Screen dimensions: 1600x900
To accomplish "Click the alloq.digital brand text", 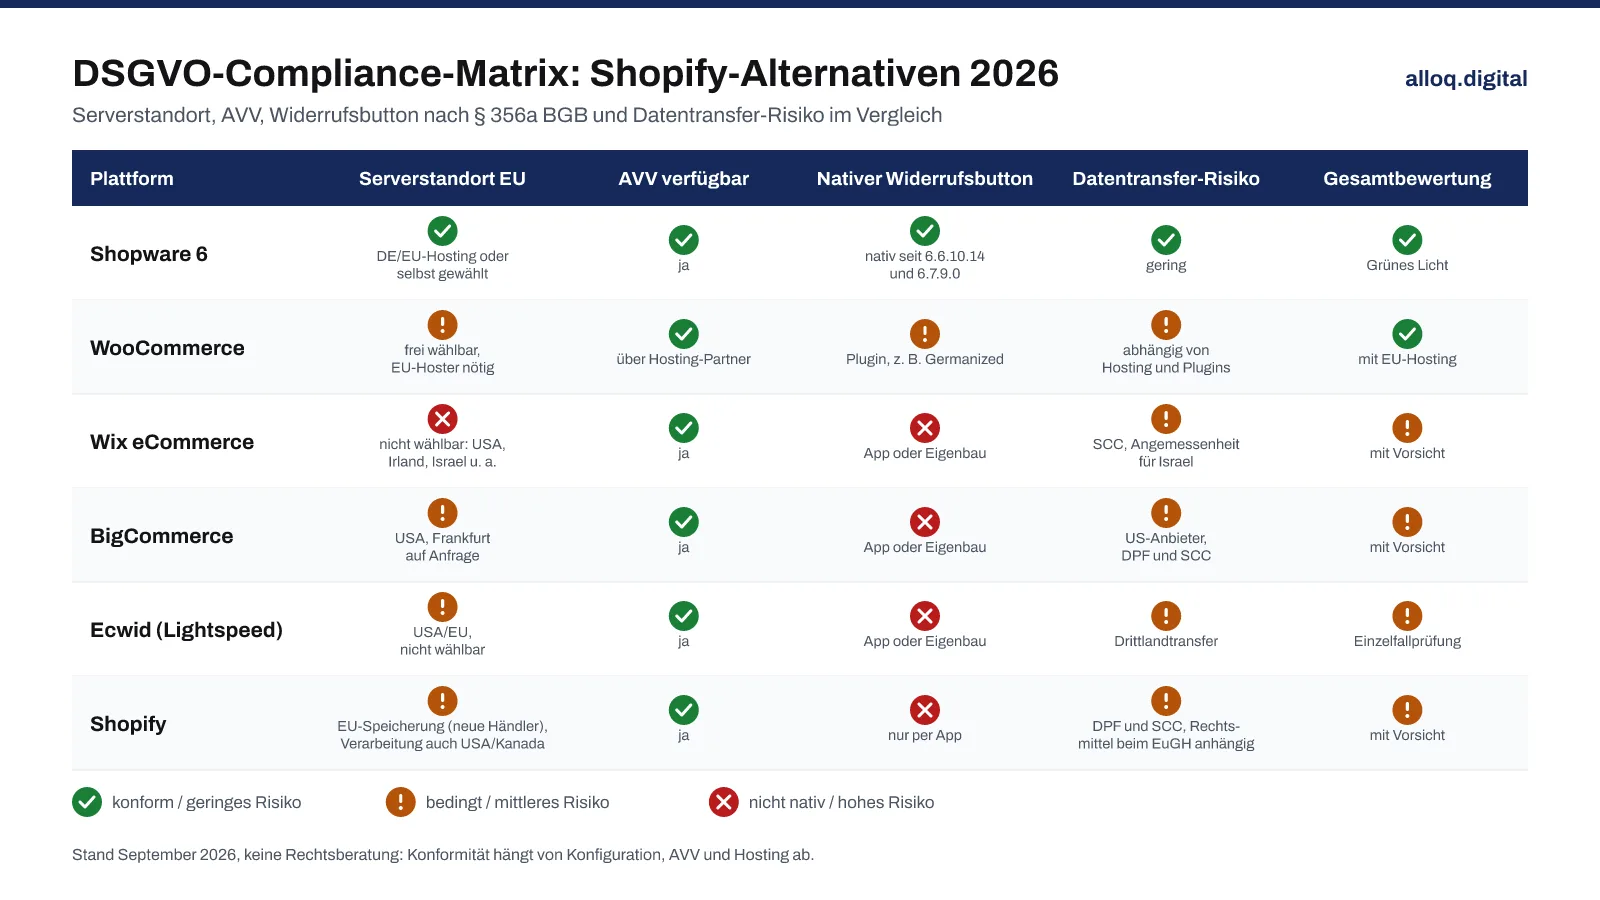I will [x=1466, y=79].
